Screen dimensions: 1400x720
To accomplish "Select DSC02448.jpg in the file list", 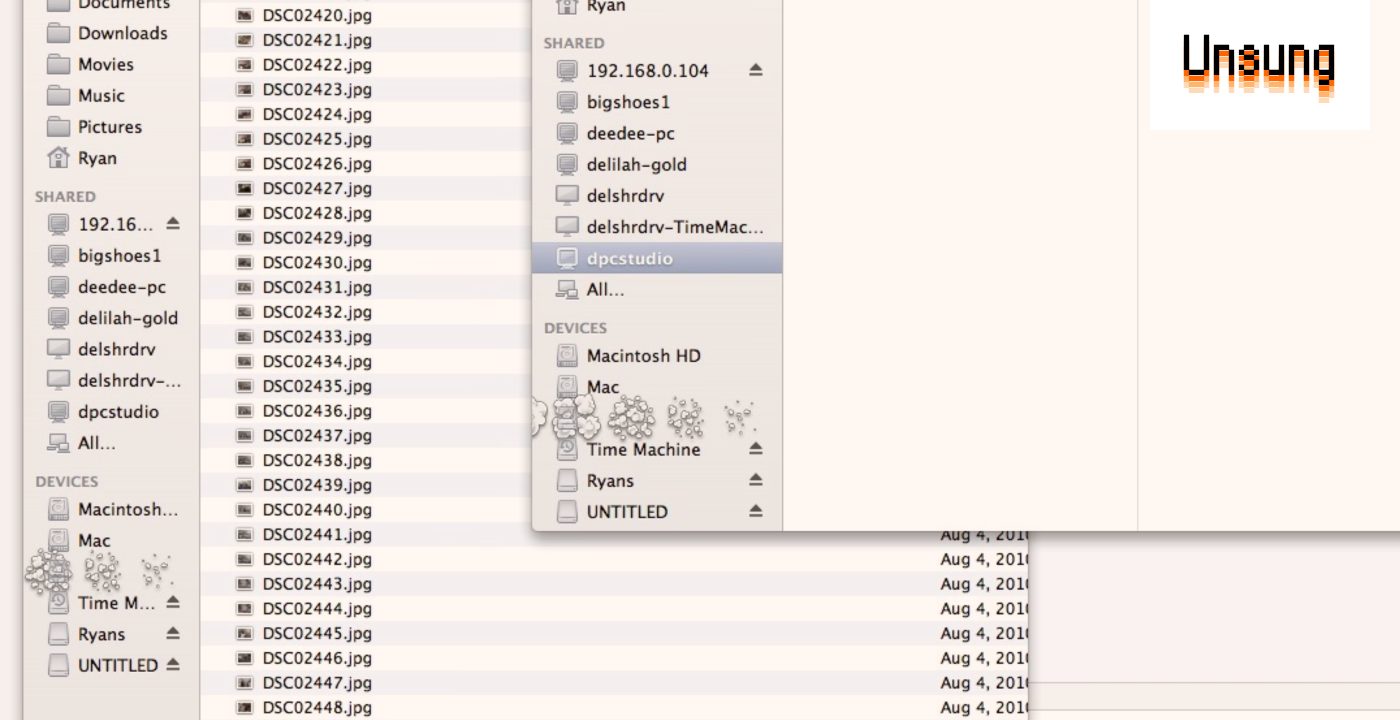I will point(311,706).
